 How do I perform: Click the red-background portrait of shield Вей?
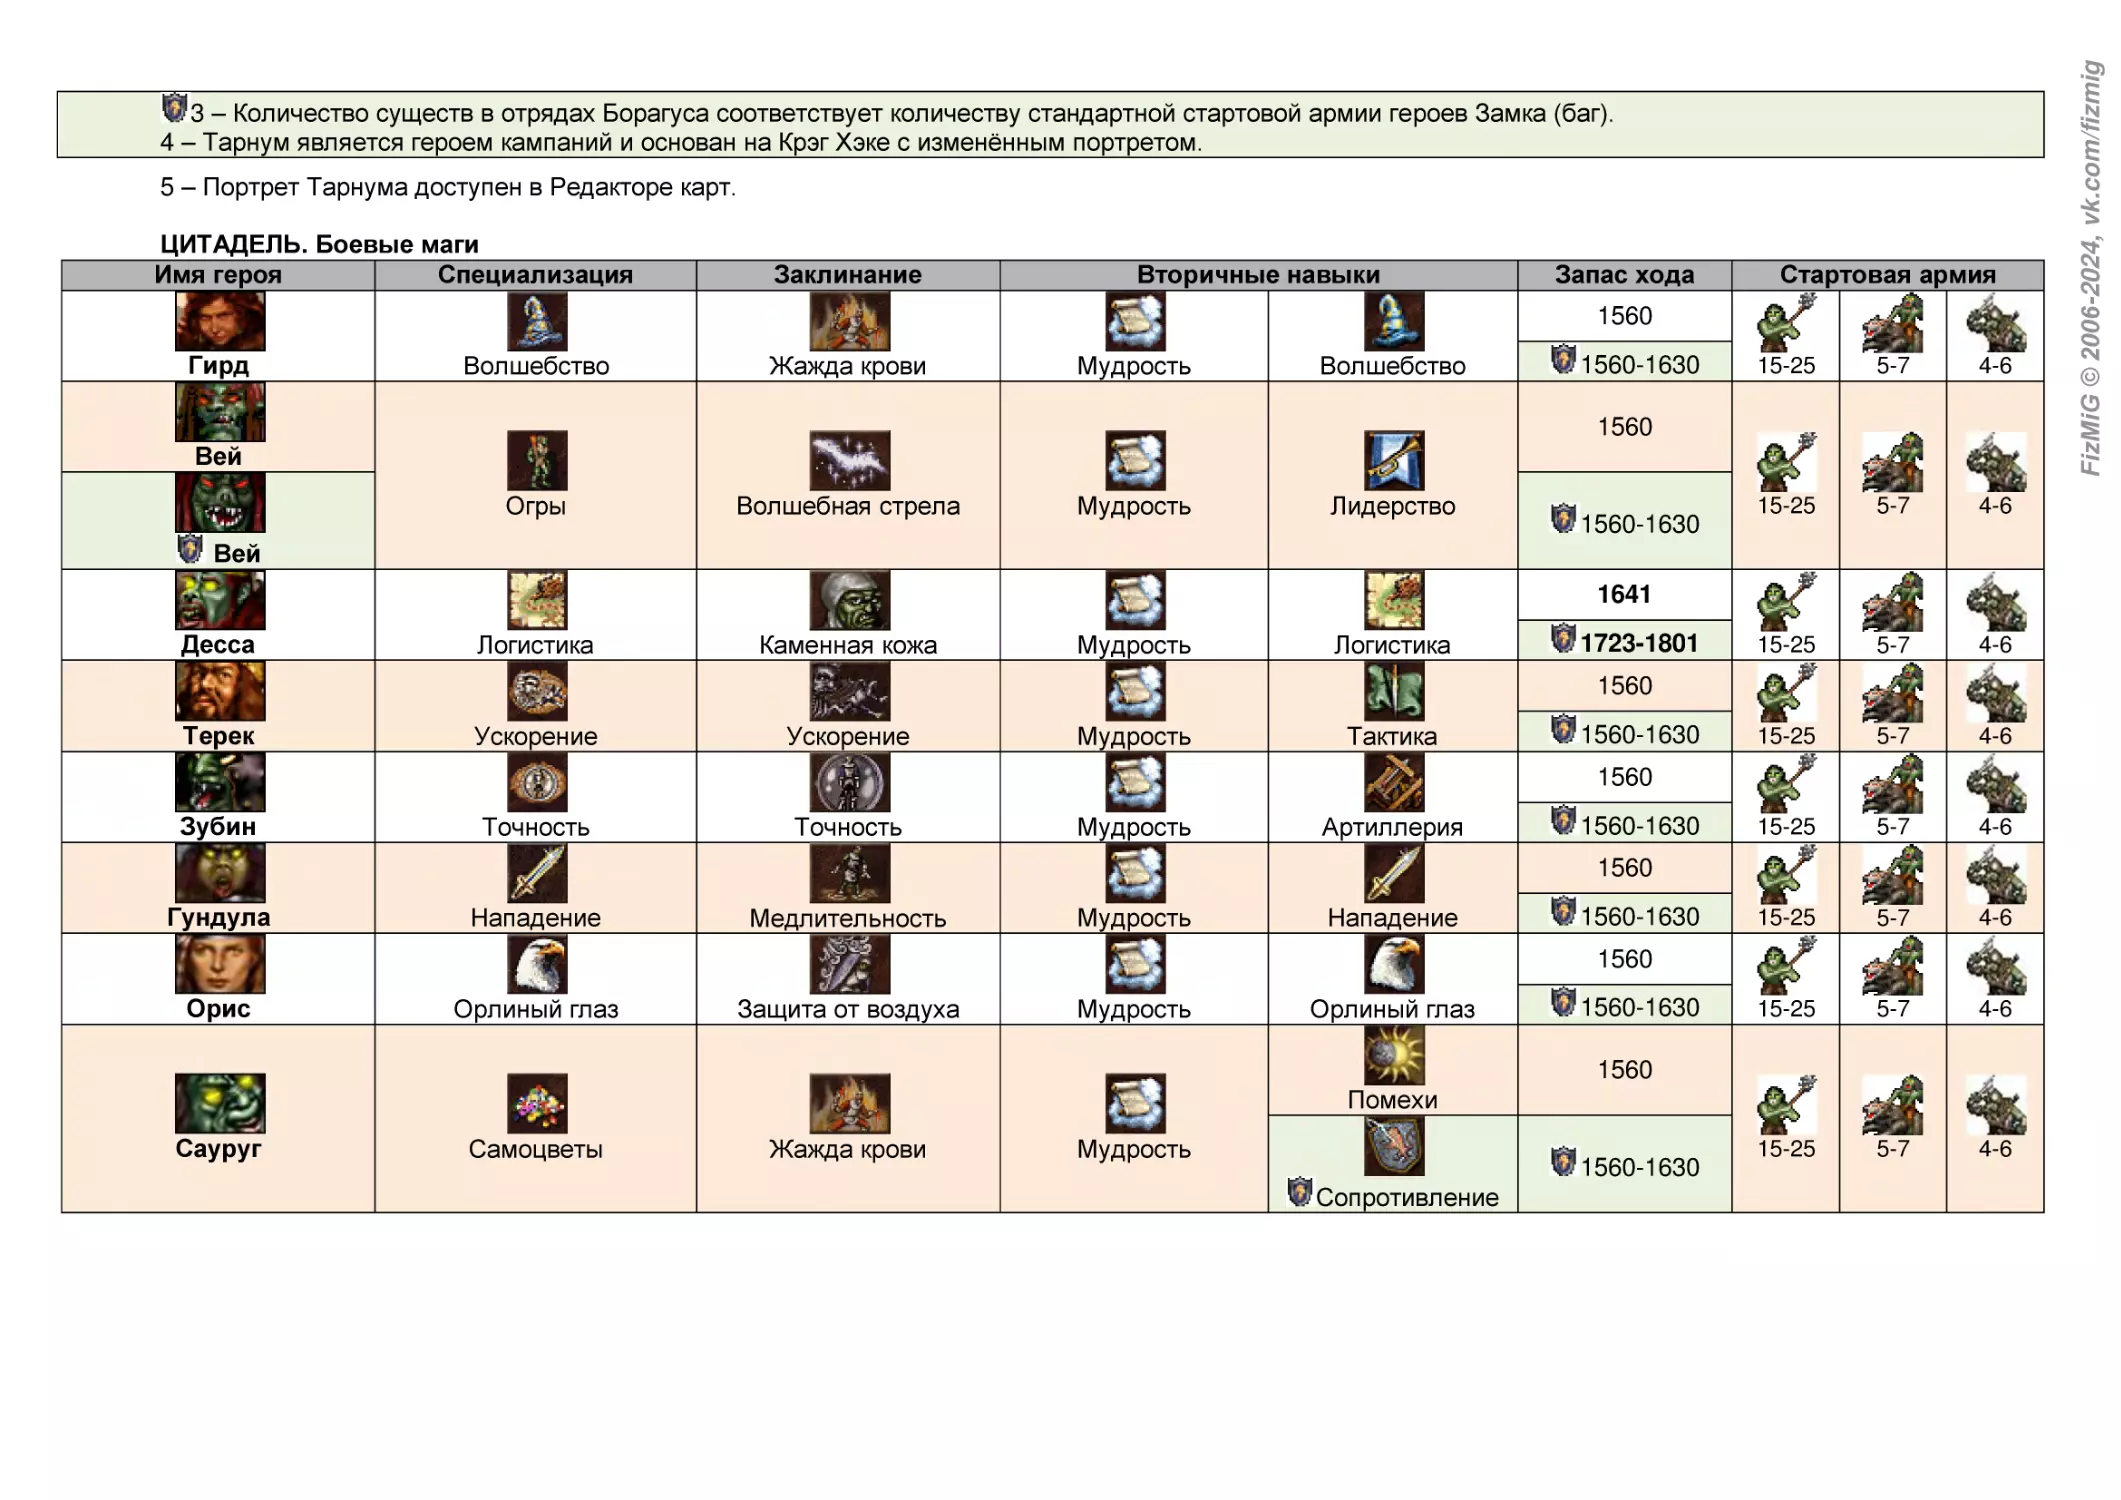[x=220, y=502]
